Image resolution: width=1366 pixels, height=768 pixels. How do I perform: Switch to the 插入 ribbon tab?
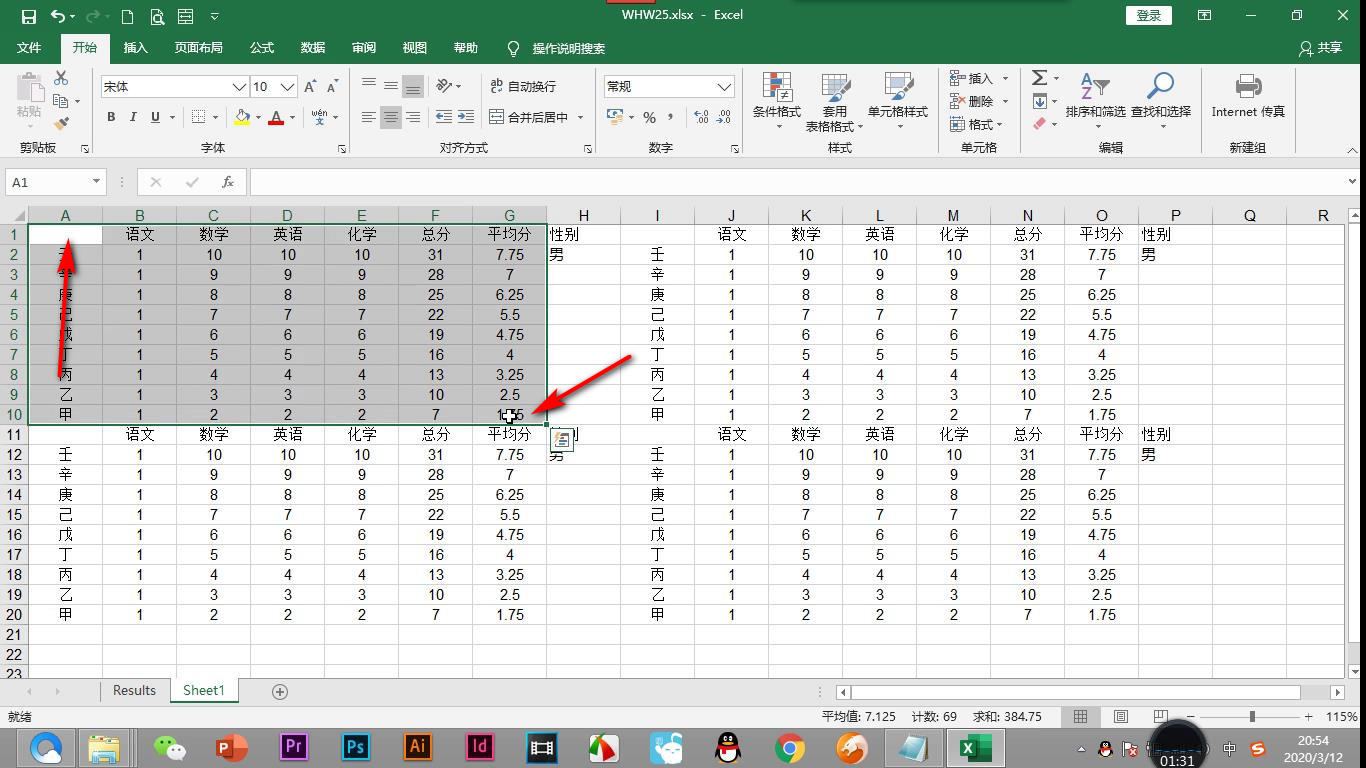(135, 48)
